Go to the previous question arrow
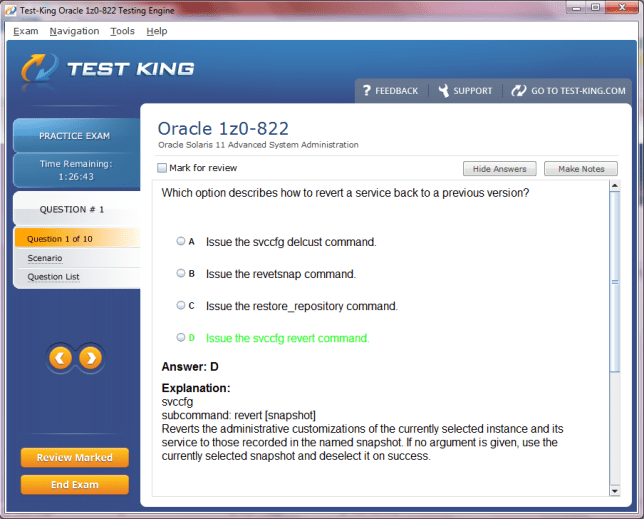This screenshot has width=644, height=519. [x=60, y=358]
